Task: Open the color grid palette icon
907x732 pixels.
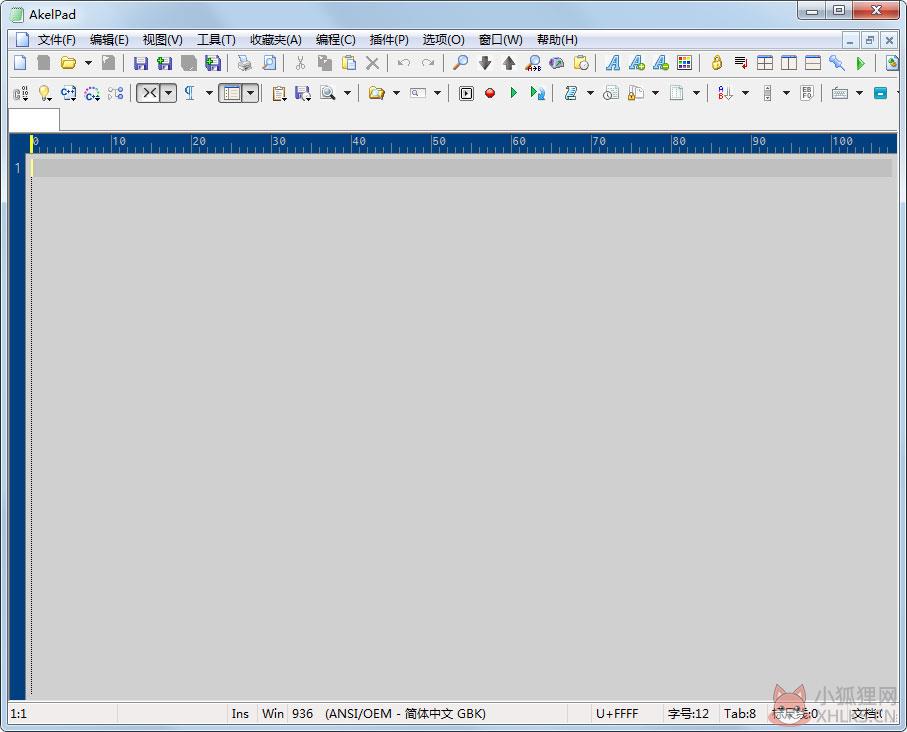Action: tap(684, 62)
